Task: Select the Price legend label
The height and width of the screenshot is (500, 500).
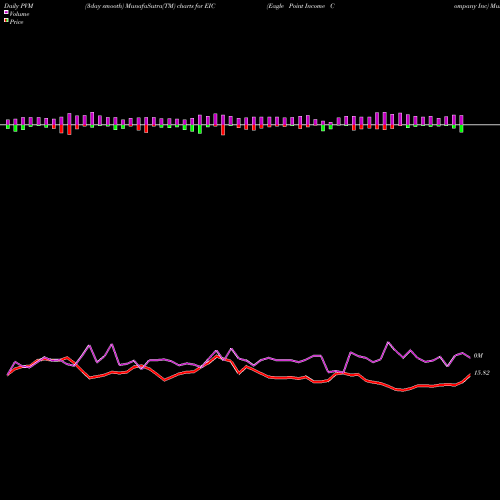Action: [x=16, y=22]
